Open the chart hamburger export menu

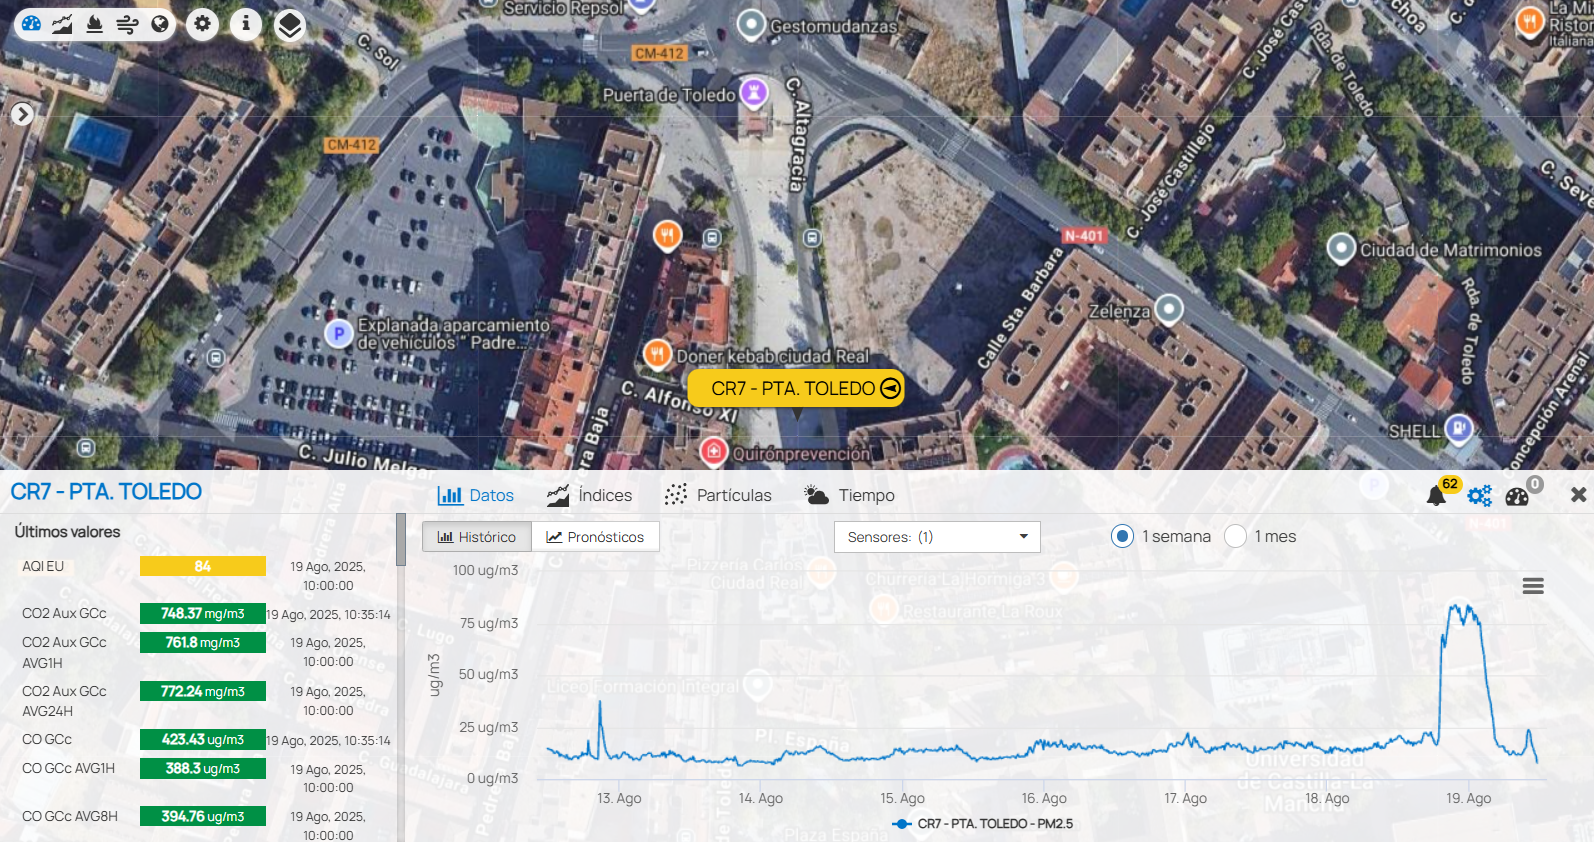point(1533,586)
